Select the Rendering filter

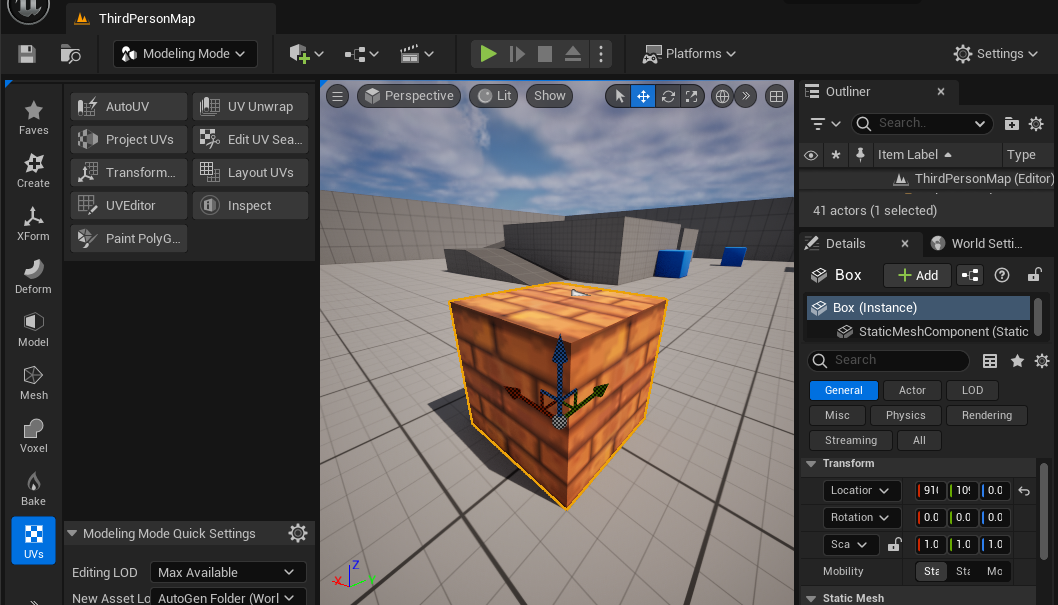986,415
